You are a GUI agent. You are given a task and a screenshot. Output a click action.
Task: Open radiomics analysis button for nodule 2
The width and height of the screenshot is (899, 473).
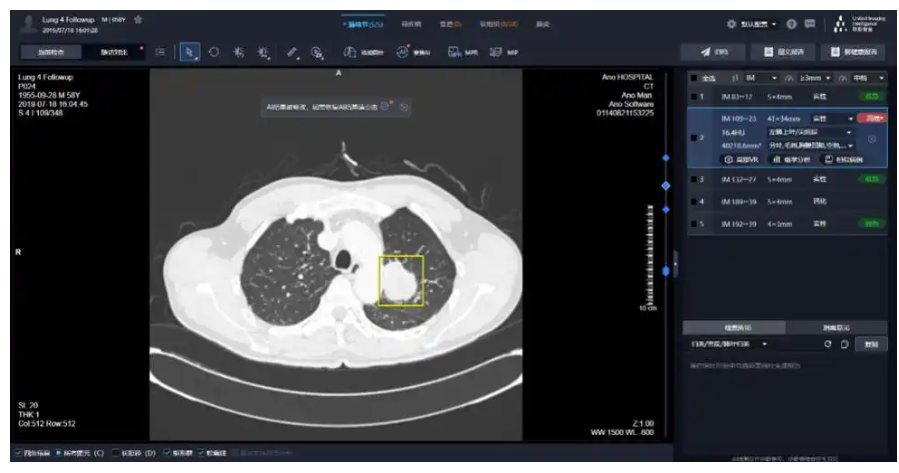[792, 159]
